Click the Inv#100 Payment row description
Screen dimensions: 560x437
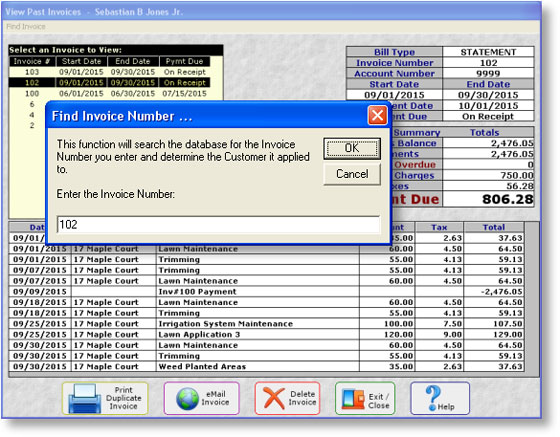tap(197, 292)
